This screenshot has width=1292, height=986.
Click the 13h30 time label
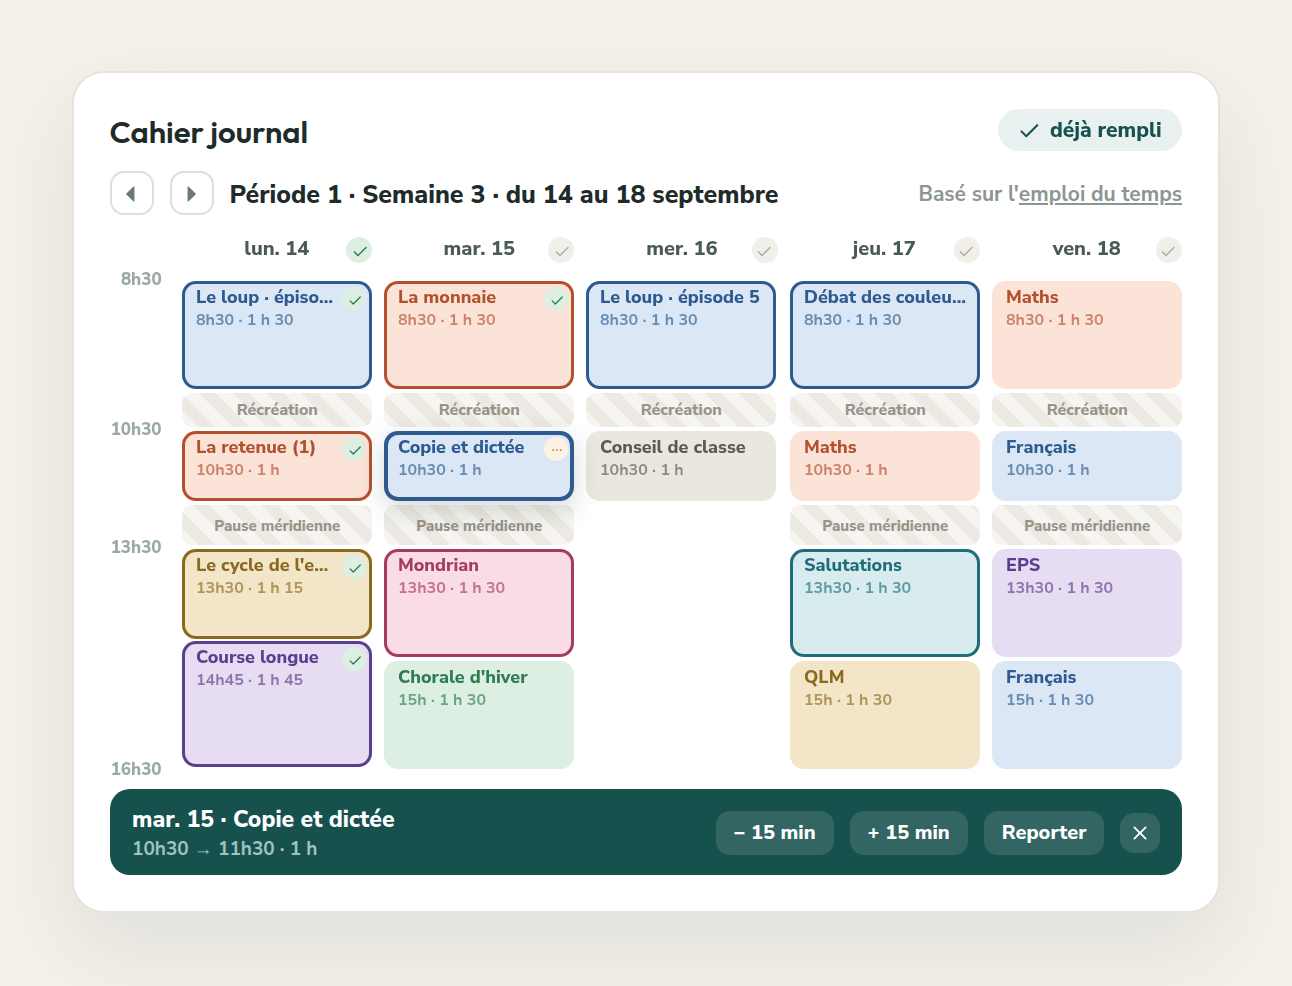tap(136, 547)
